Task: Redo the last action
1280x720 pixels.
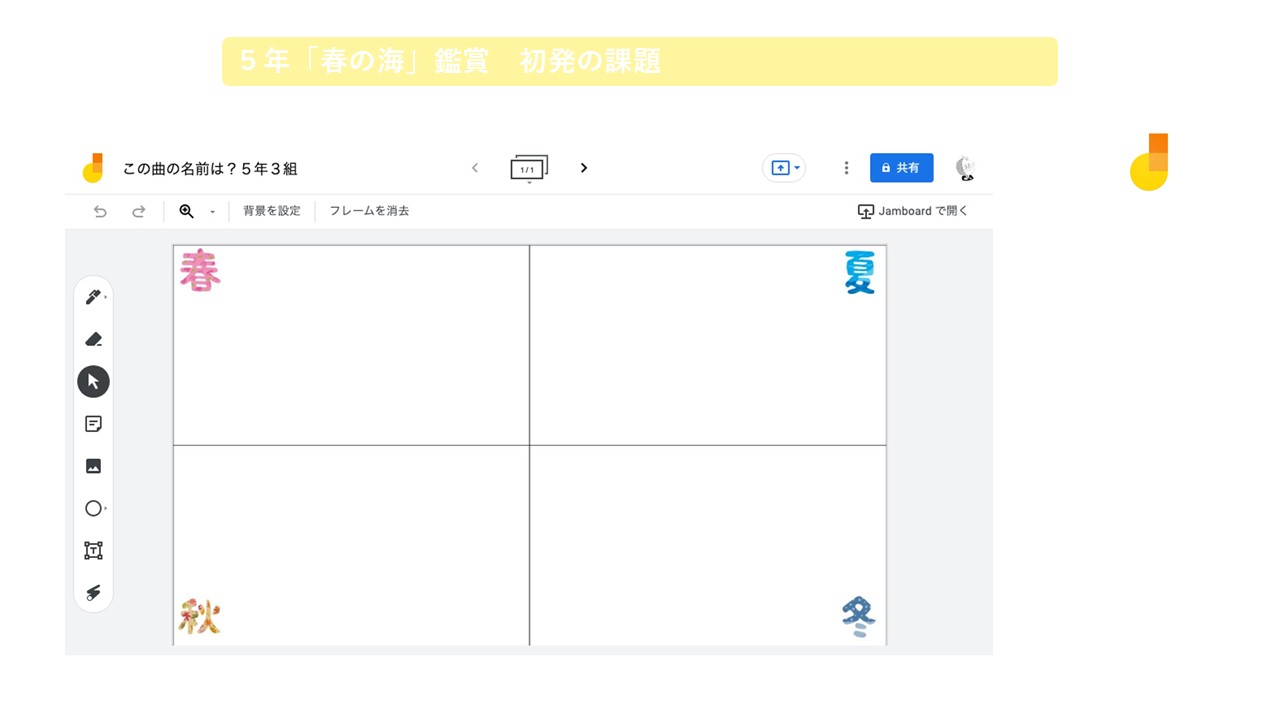Action: tap(139, 211)
